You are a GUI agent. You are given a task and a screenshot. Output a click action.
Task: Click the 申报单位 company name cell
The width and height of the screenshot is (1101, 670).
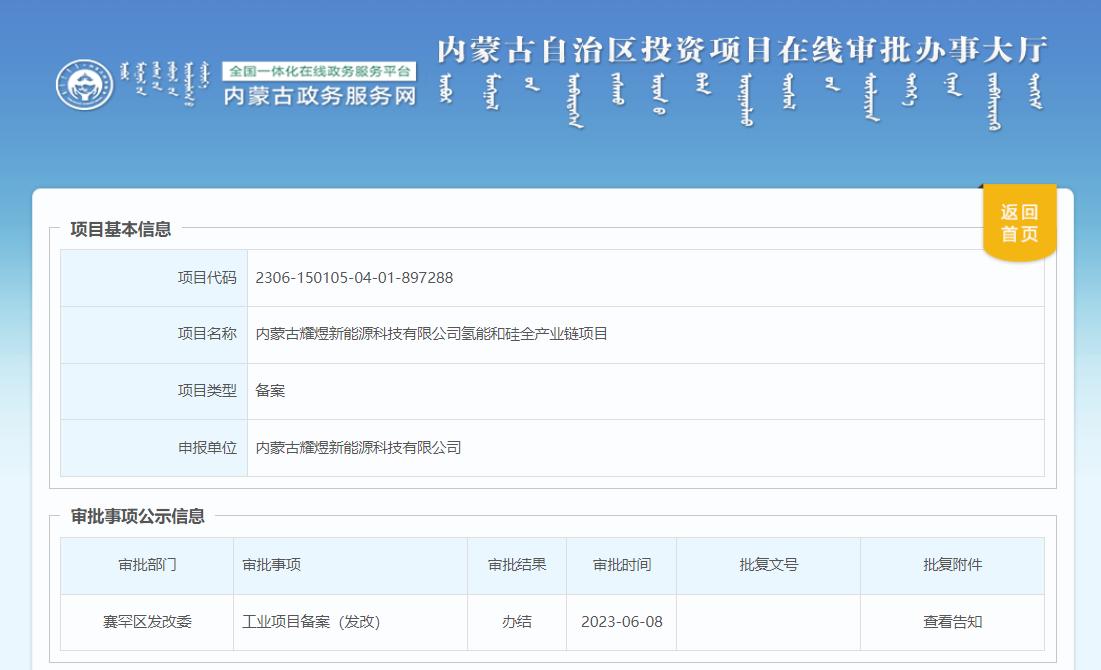pyautogui.click(x=359, y=448)
